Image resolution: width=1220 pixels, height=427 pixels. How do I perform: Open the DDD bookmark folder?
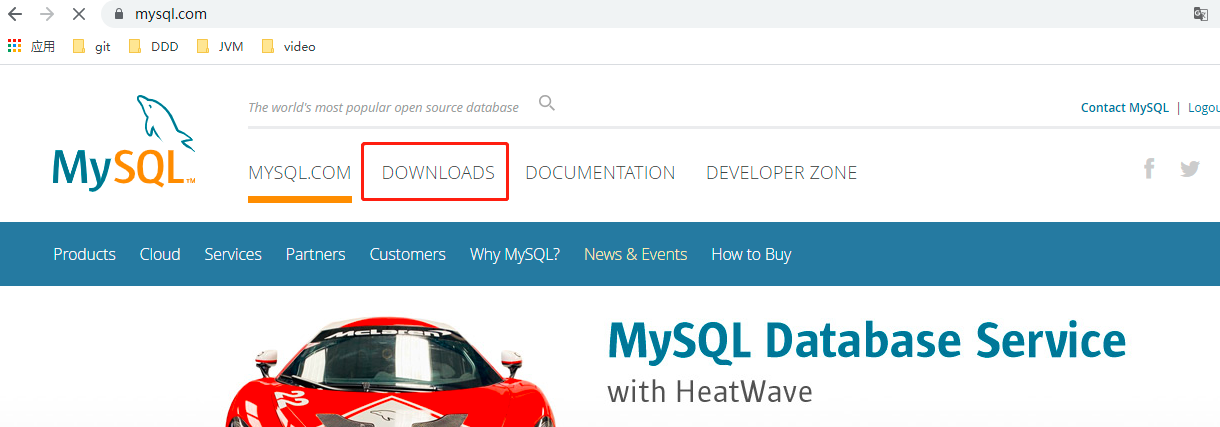click(x=153, y=46)
